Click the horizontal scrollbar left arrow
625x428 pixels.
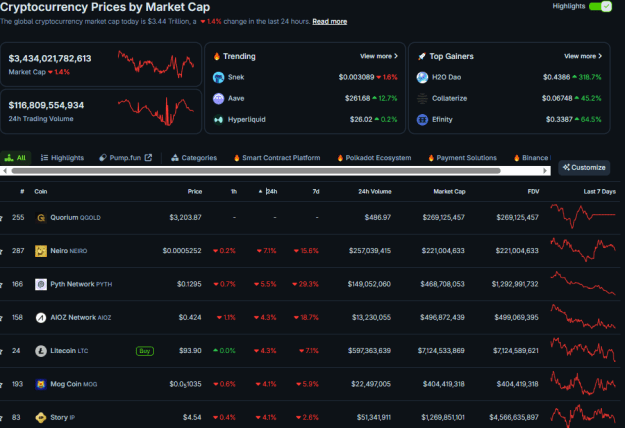(5, 171)
